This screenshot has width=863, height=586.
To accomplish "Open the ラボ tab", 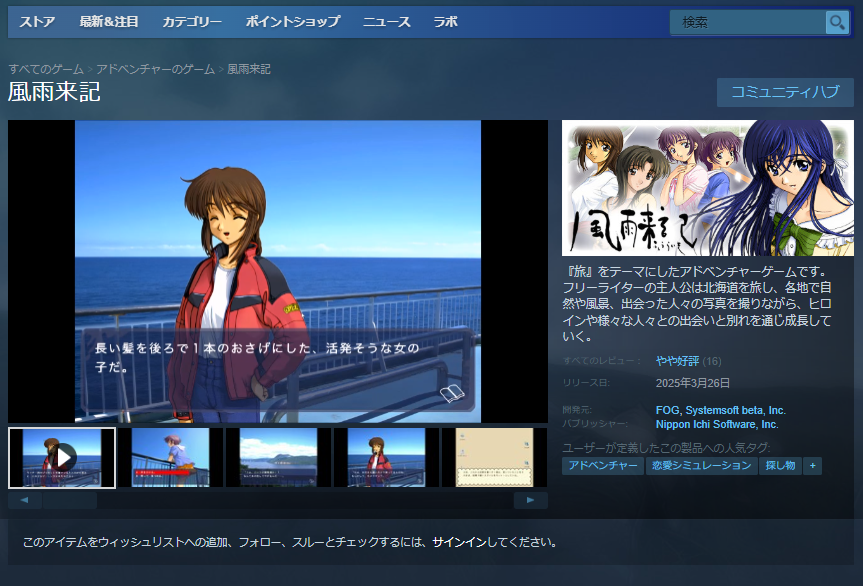I will [445, 22].
